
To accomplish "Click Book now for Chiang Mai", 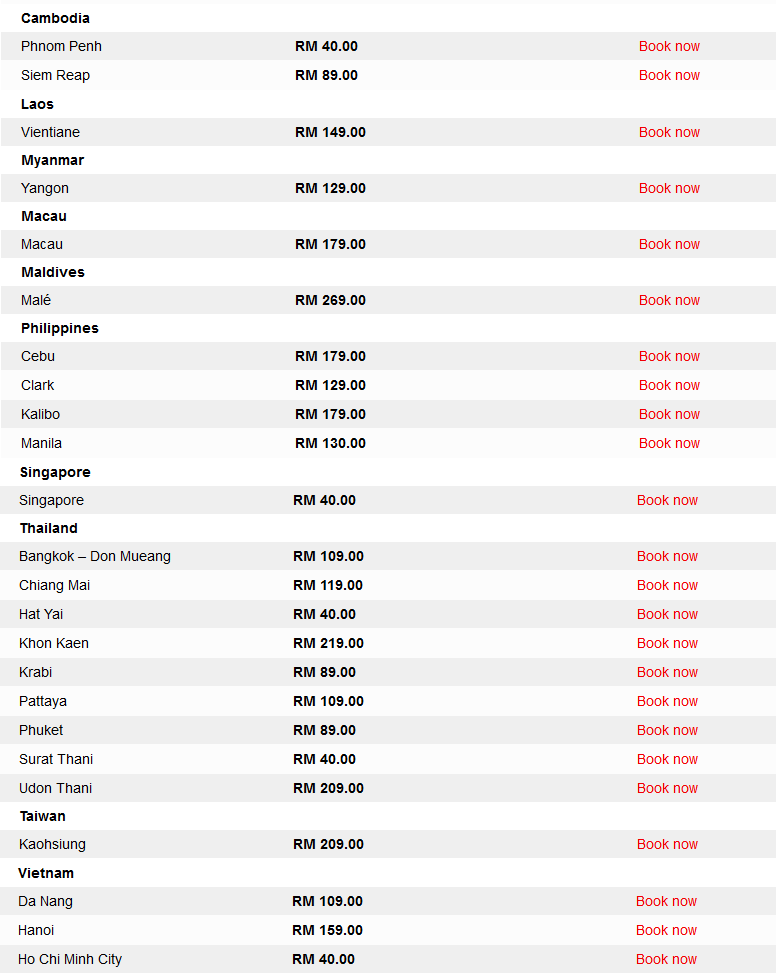I will click(x=667, y=585).
